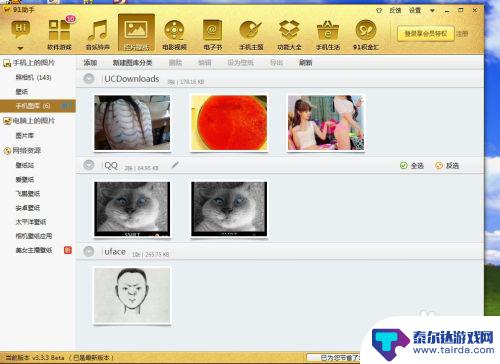Select all with the 全选 check
500x364 pixels.
point(412,165)
